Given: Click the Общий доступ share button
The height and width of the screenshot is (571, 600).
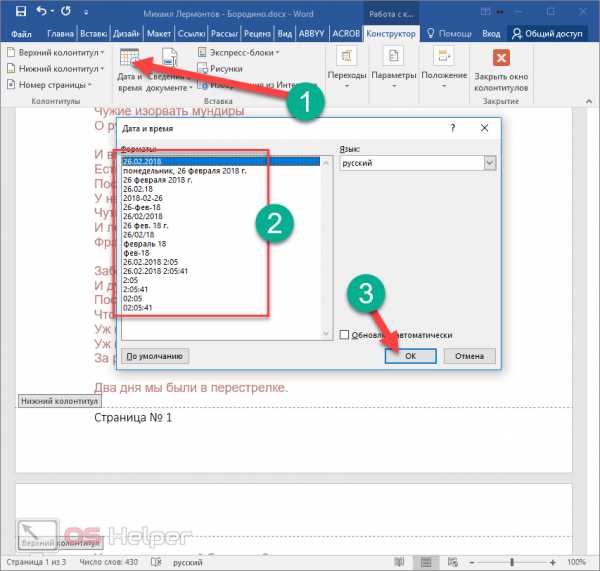Looking at the screenshot, I should [x=547, y=34].
